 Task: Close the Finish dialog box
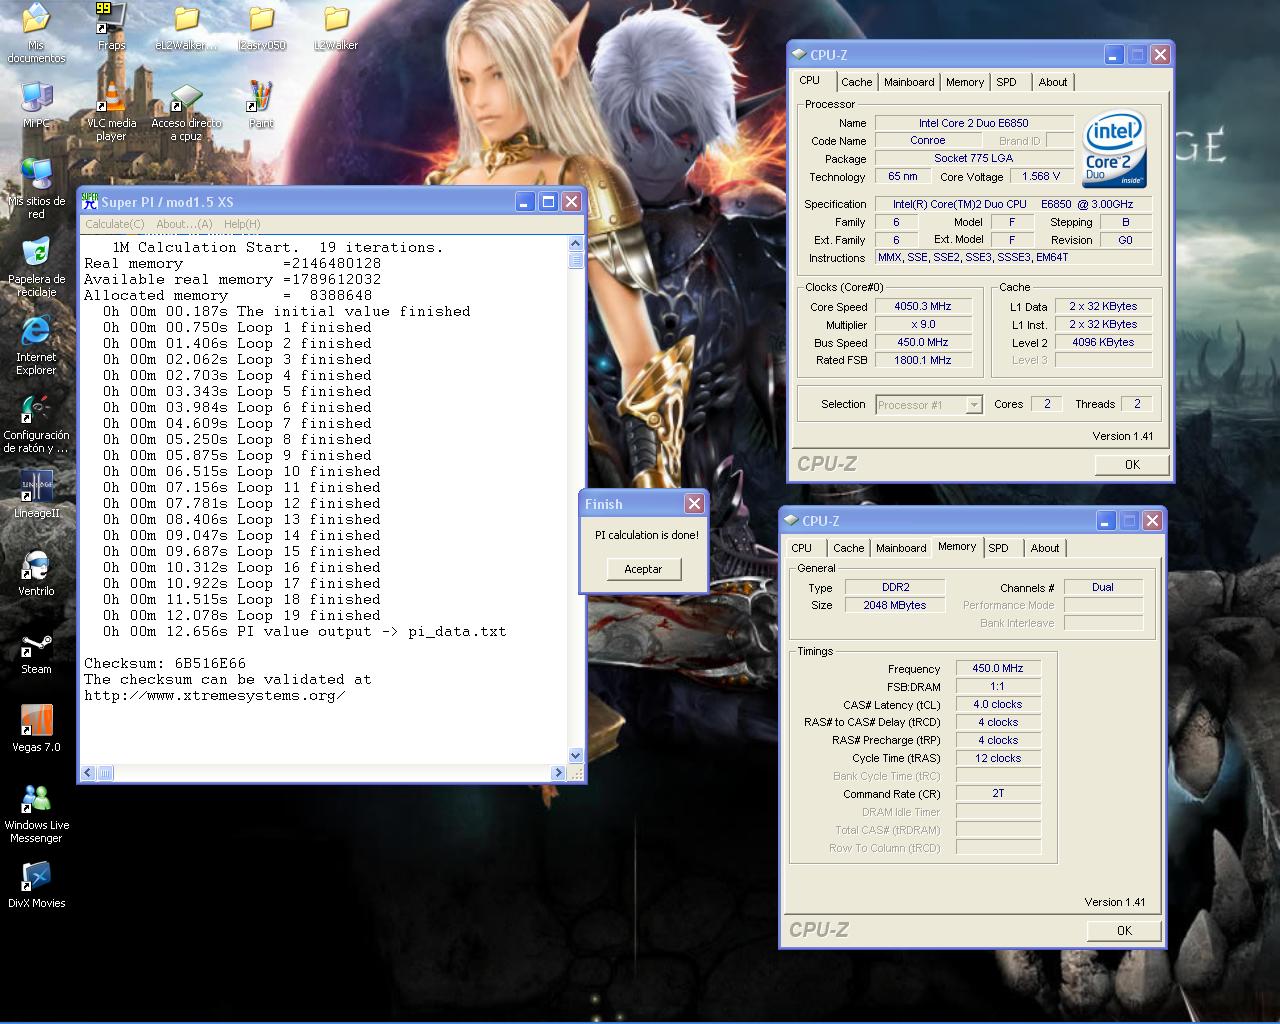(694, 503)
